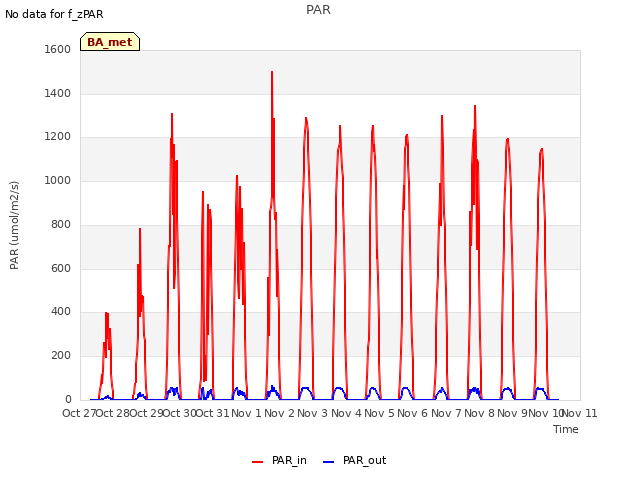This screenshot has height=480, width=640.
Task: Toggle the PAR_out legend label
Action: (364, 460)
